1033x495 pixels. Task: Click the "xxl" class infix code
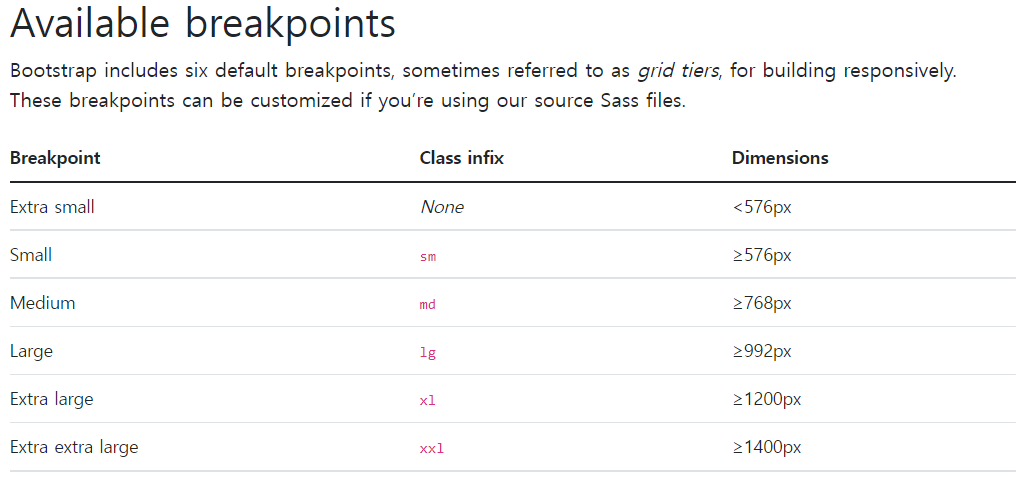432,448
